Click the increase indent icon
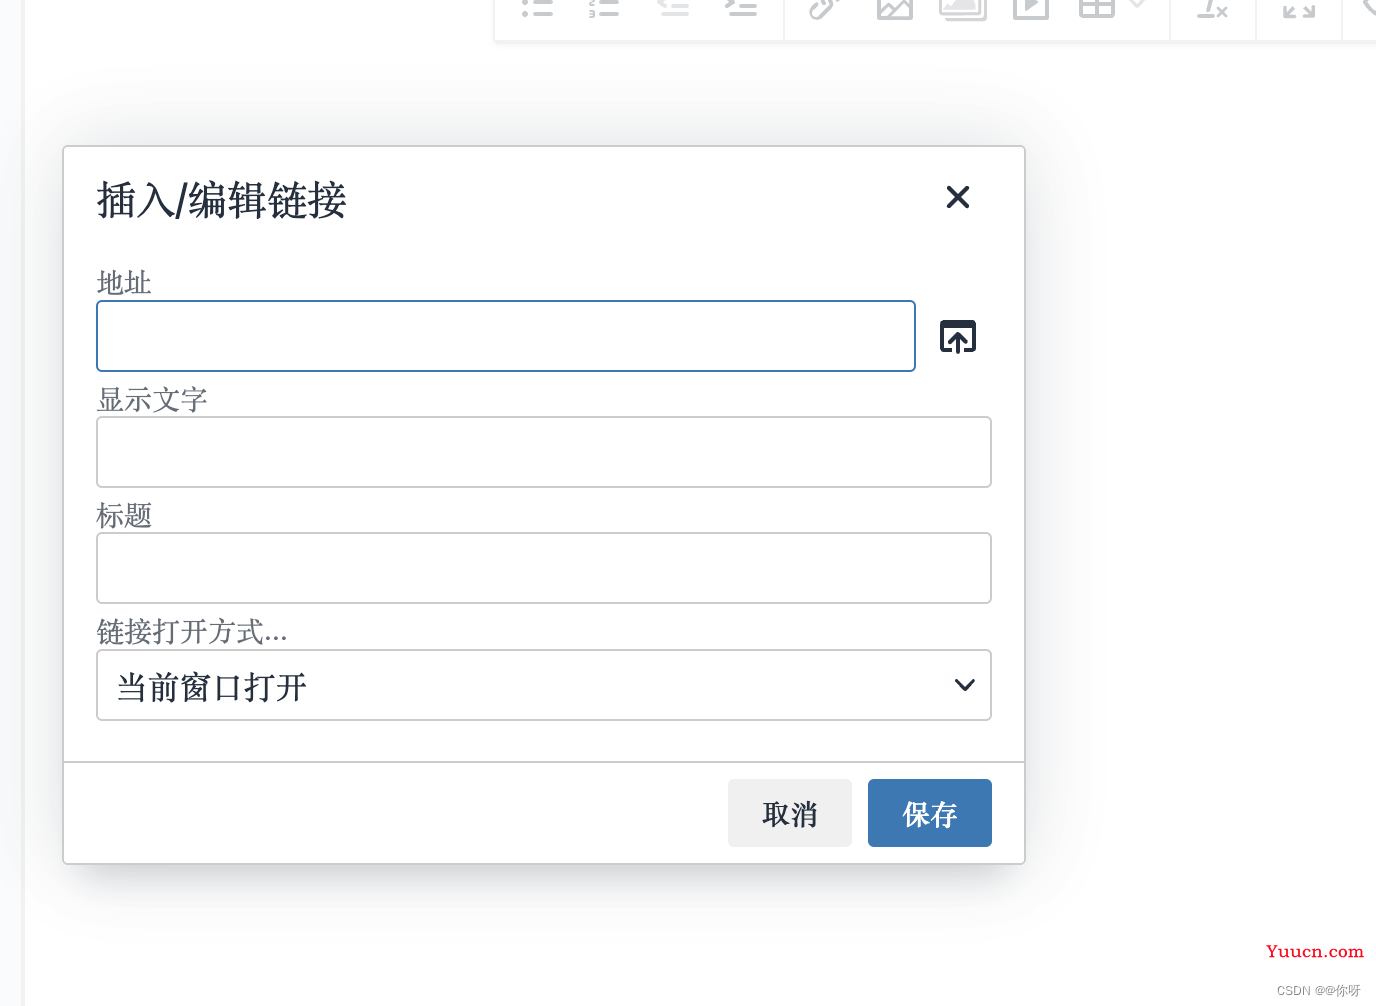1376x1006 pixels. pos(741,8)
